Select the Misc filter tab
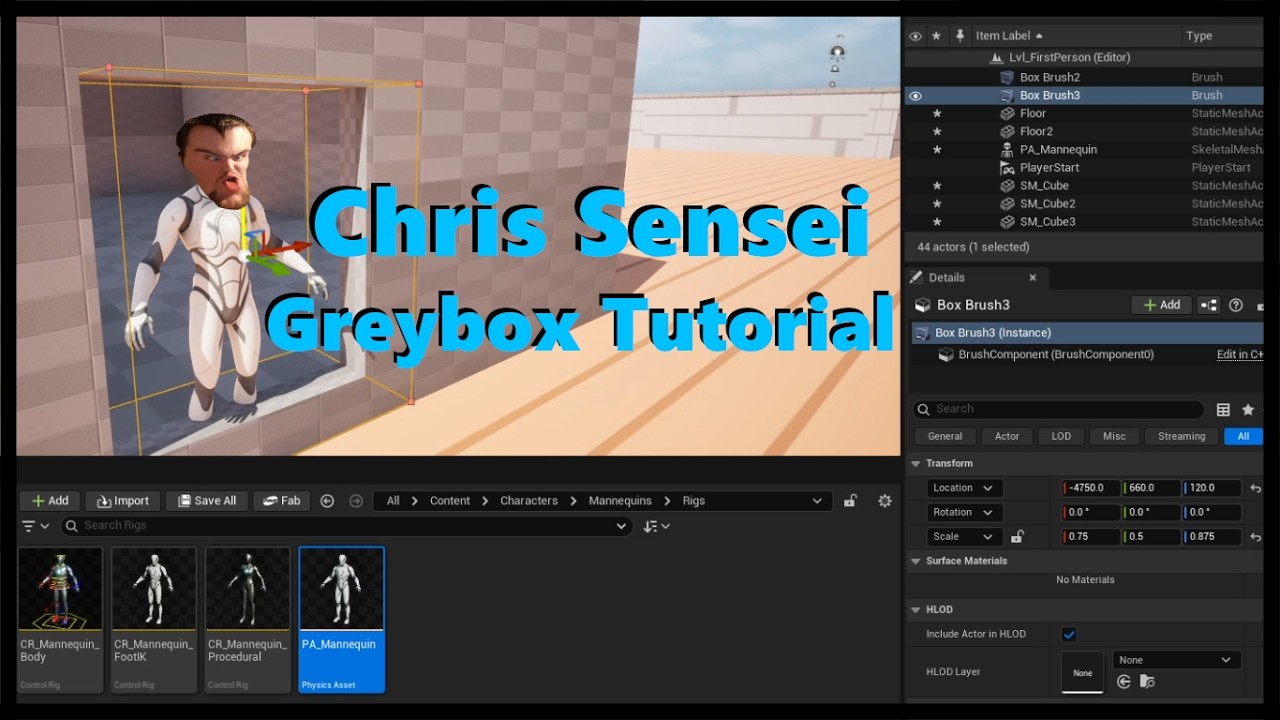The image size is (1280, 720). coord(1114,436)
